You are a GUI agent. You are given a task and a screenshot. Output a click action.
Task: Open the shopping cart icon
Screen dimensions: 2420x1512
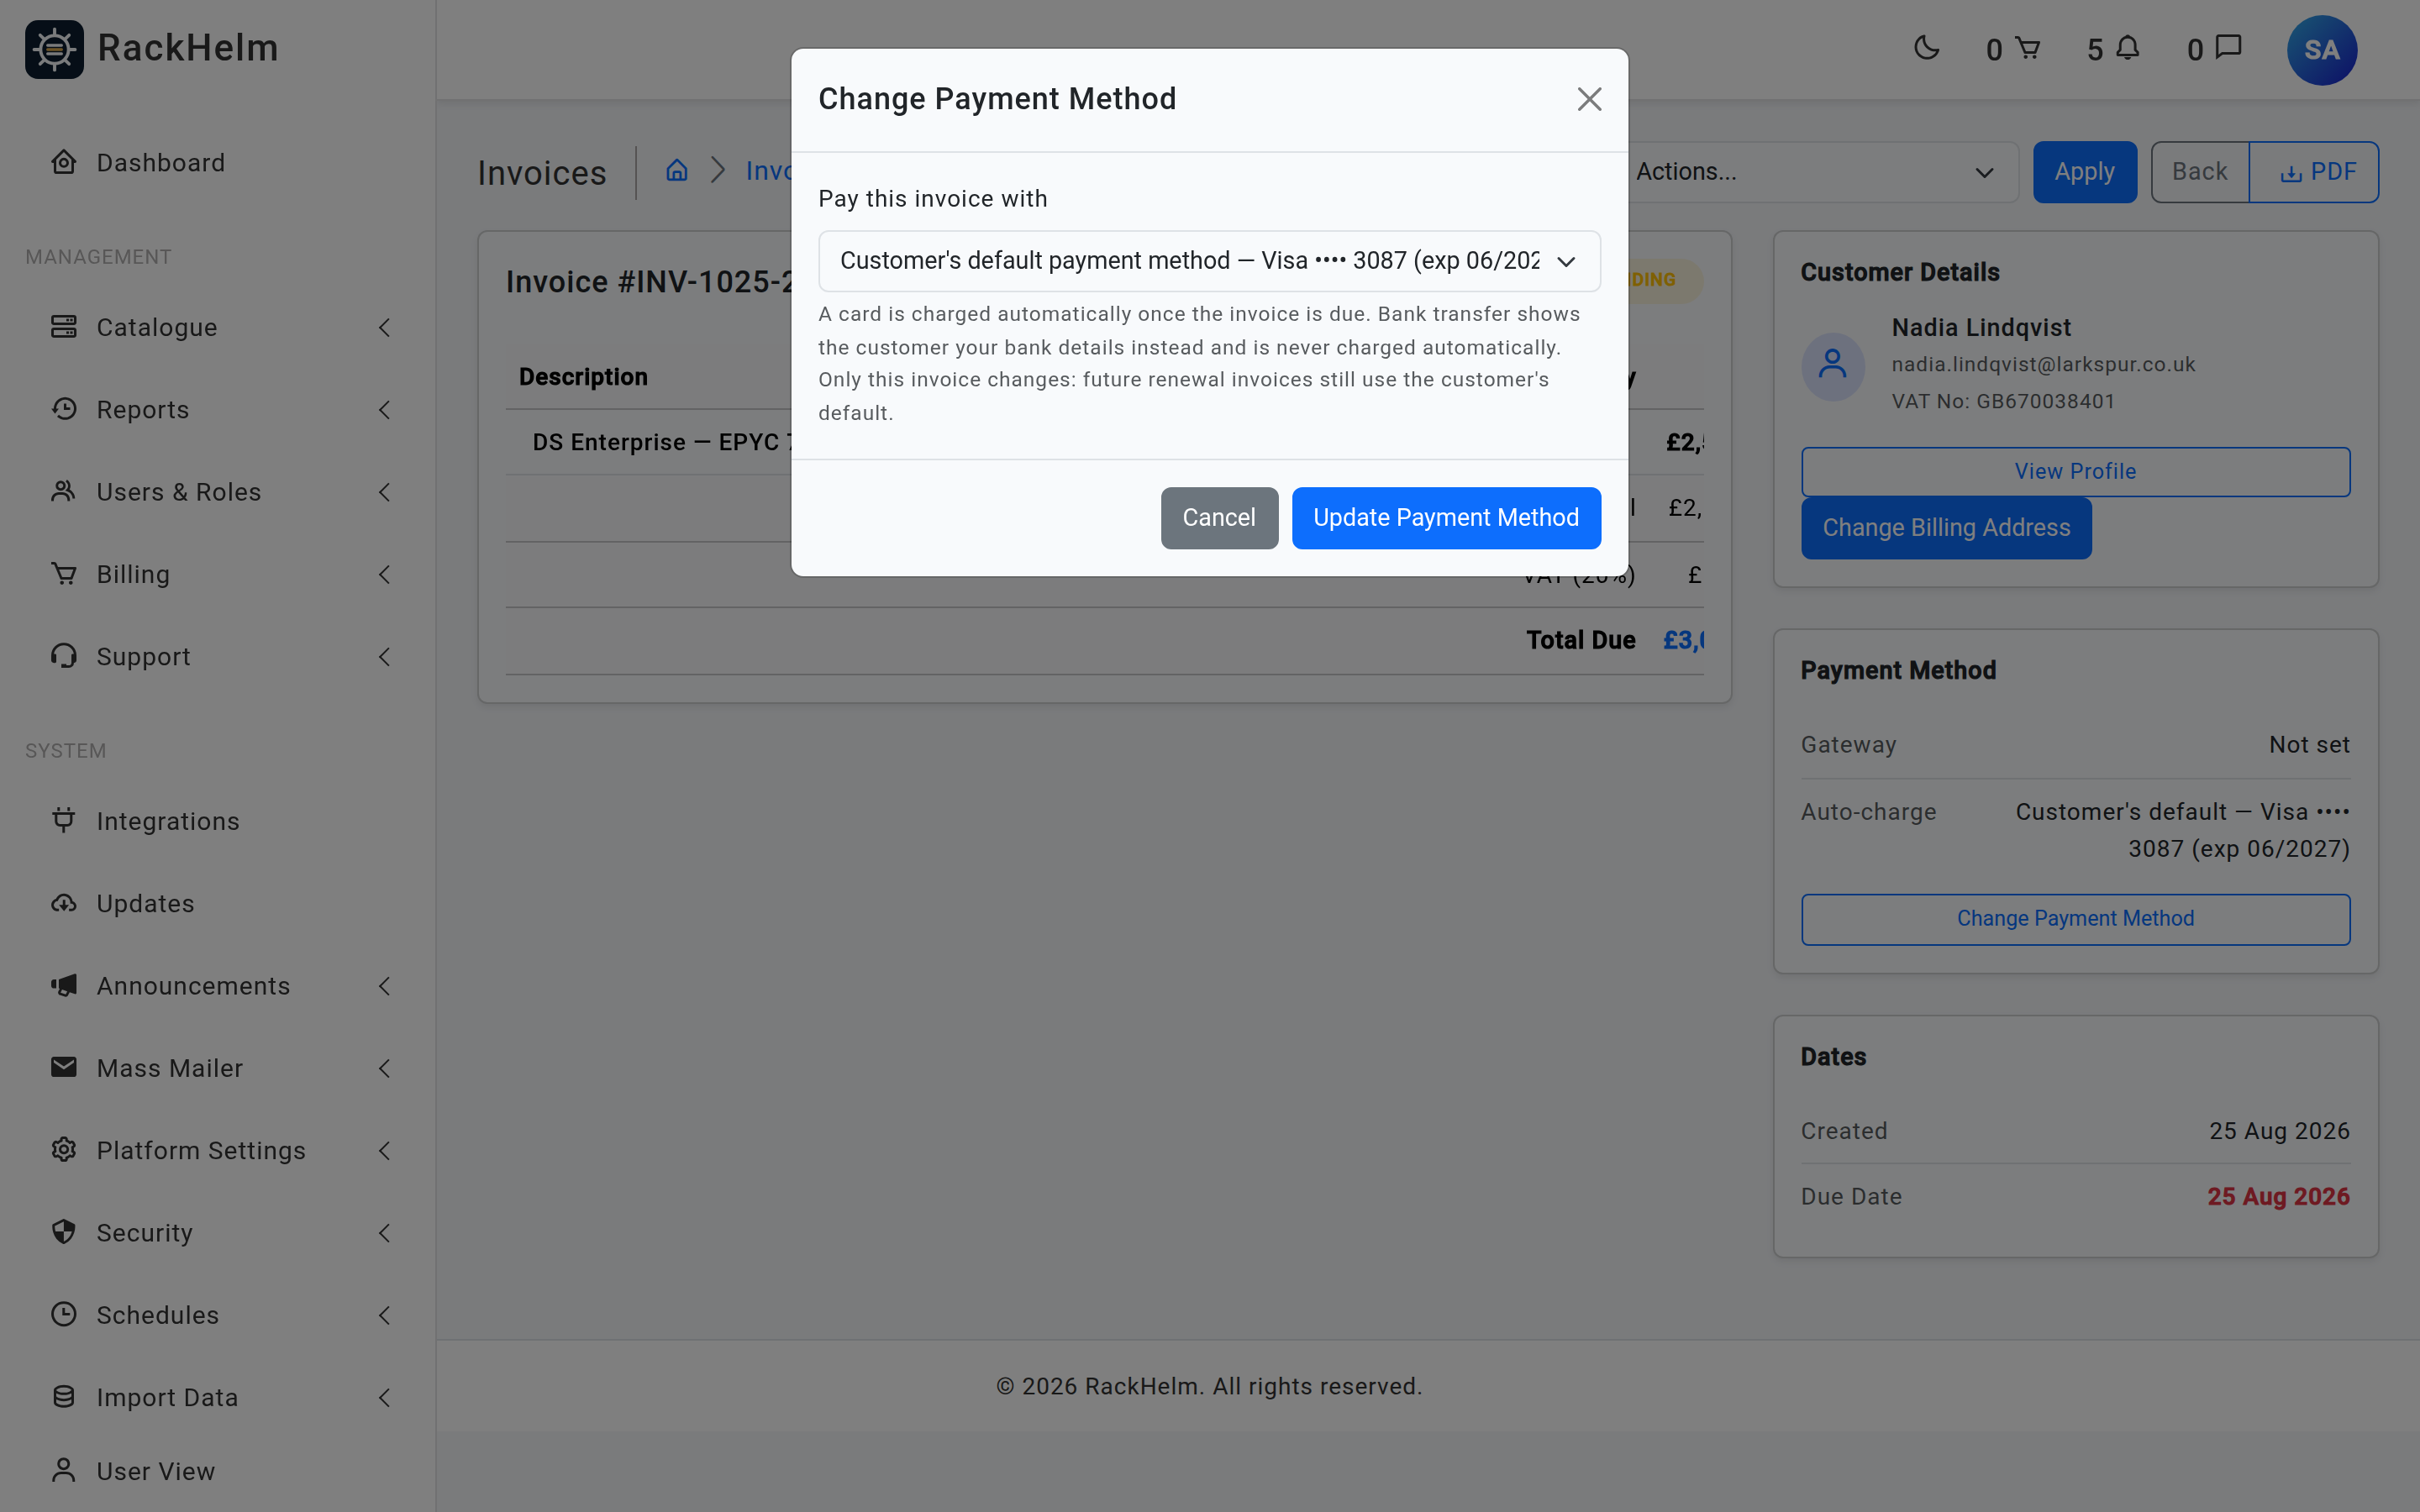(x=2027, y=48)
